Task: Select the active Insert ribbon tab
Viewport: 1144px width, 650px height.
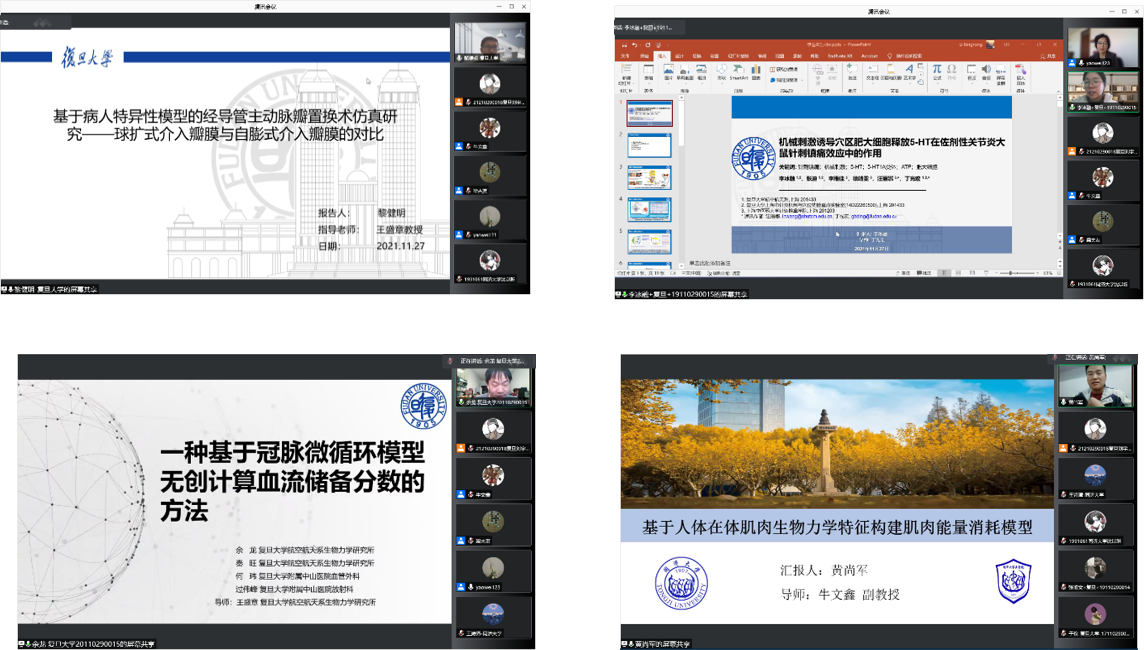Action: pos(662,55)
